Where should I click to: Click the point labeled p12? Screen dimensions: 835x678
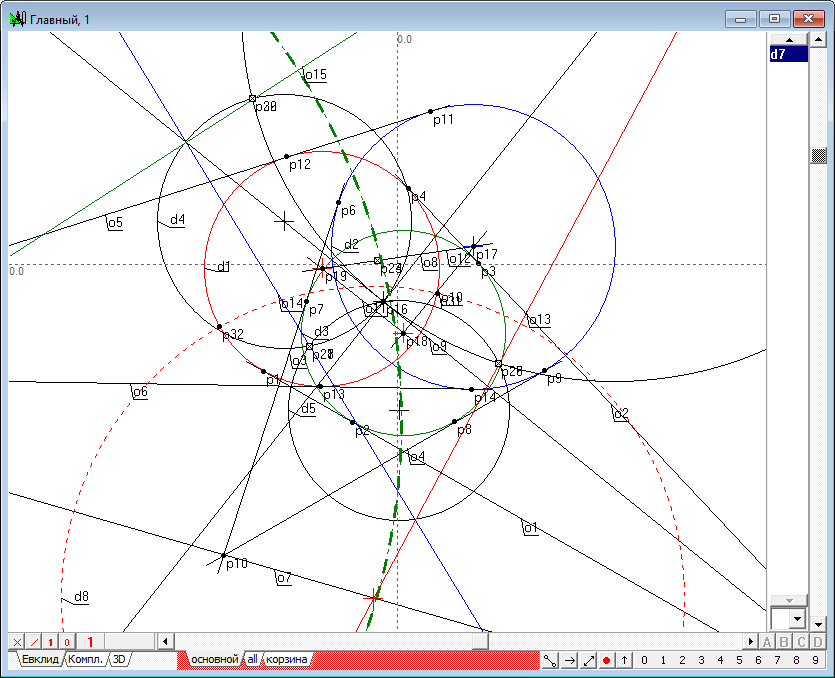286,157
